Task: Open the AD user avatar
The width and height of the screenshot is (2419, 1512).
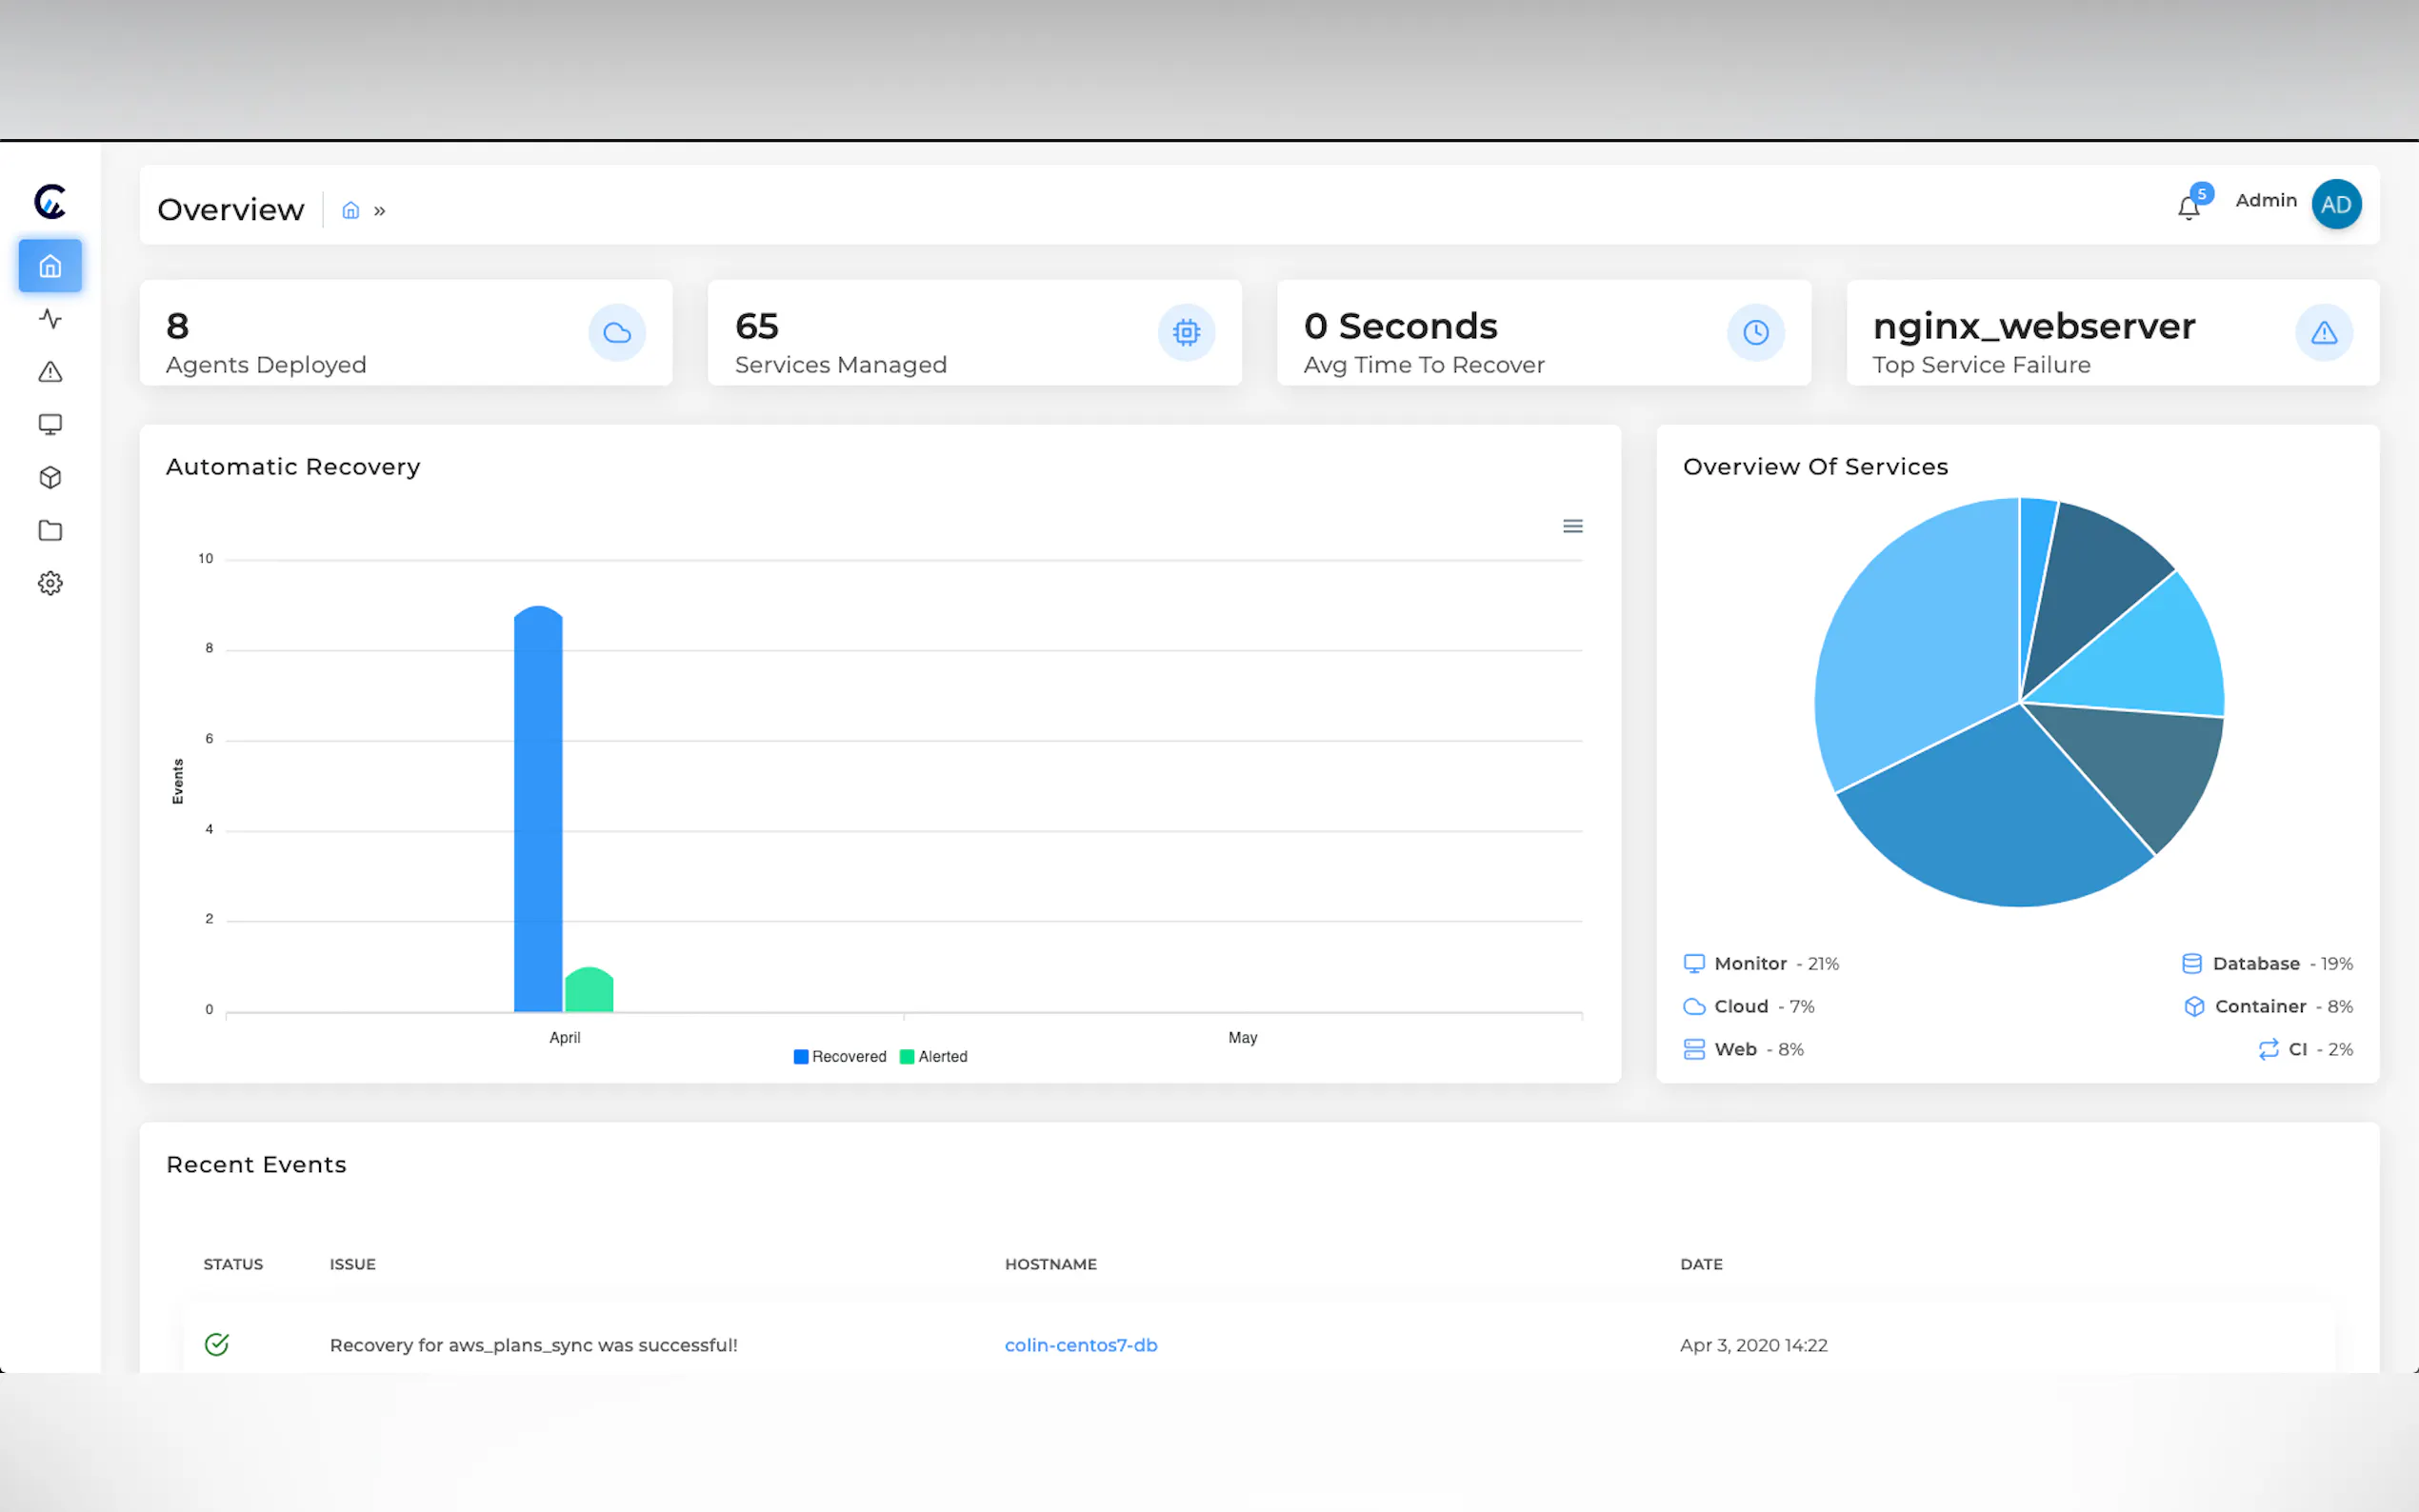Action: point(2337,204)
